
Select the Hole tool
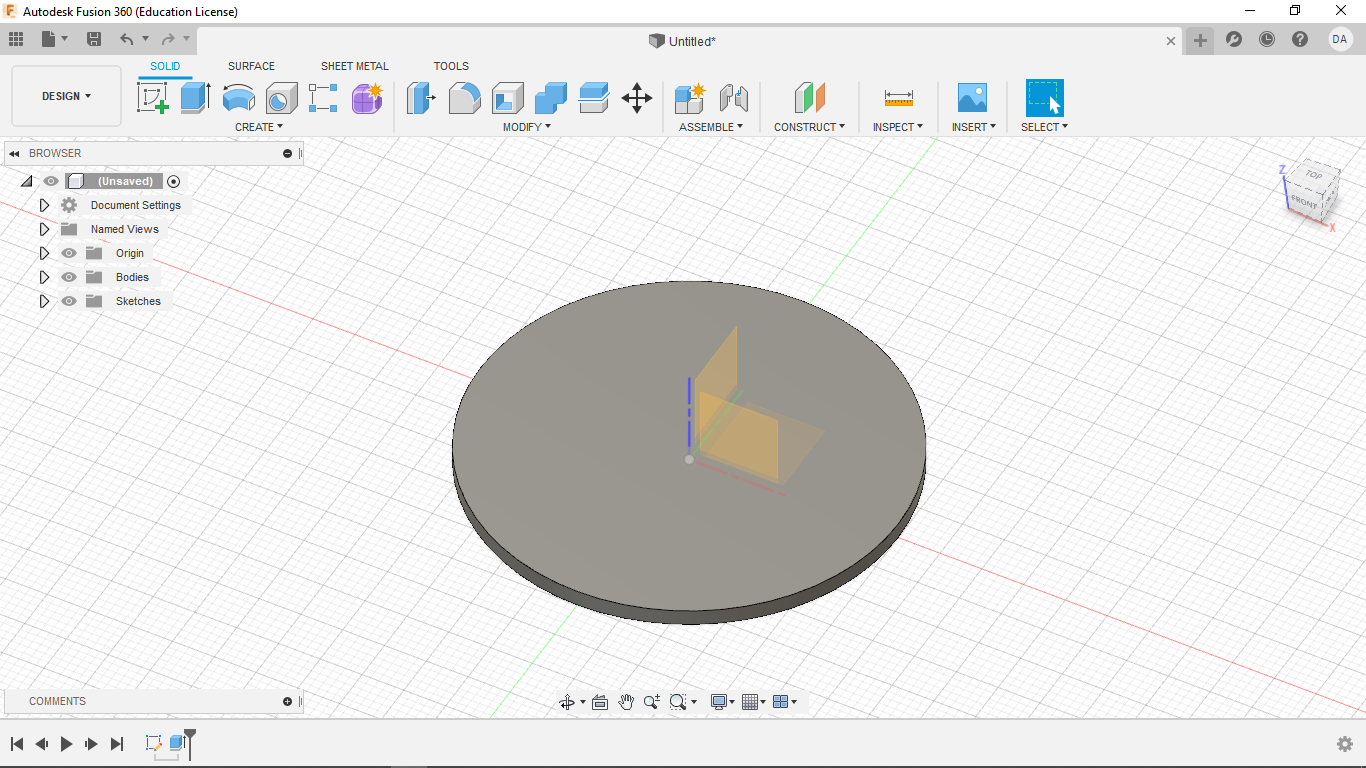coord(281,98)
